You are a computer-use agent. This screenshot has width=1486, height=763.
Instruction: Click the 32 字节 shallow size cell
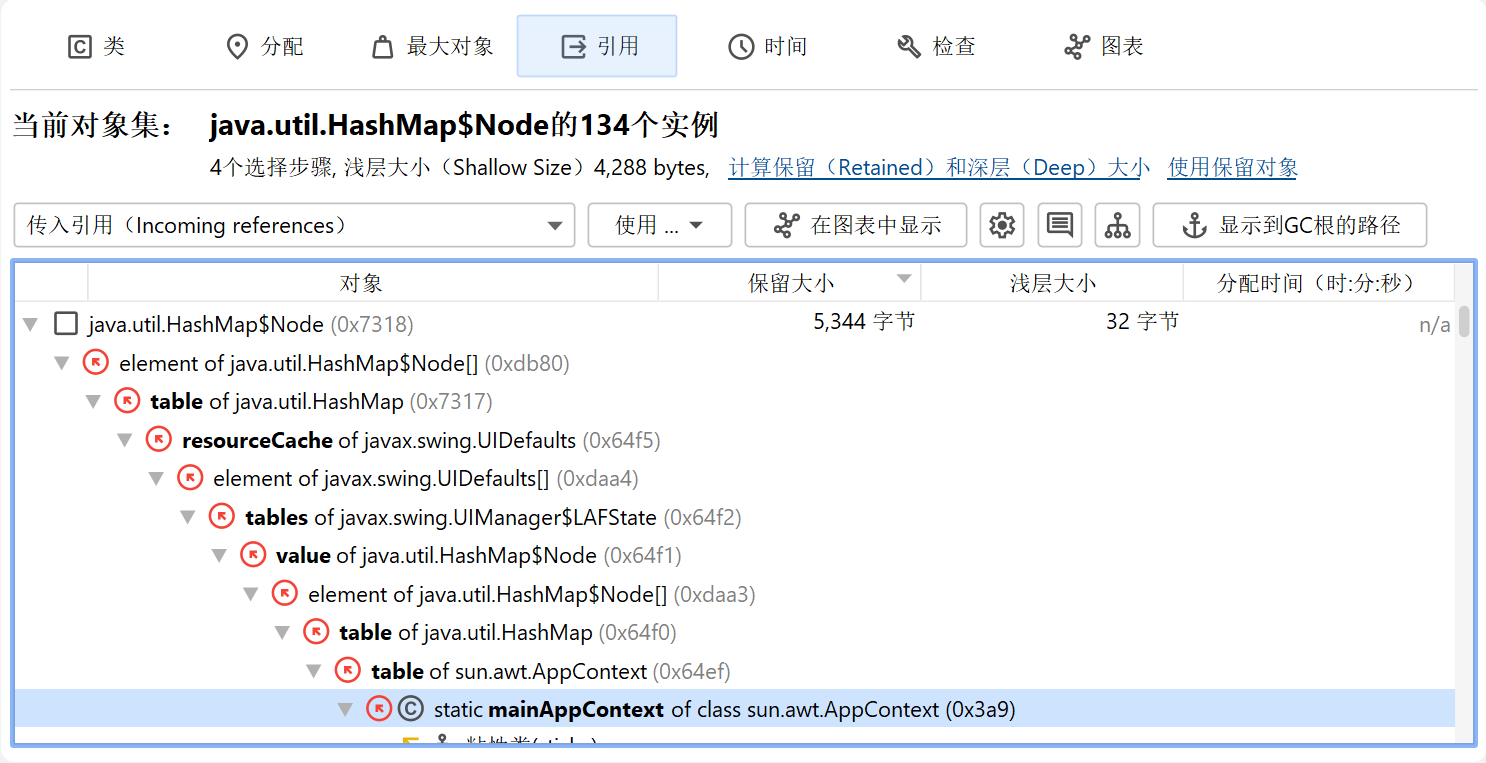1143,322
